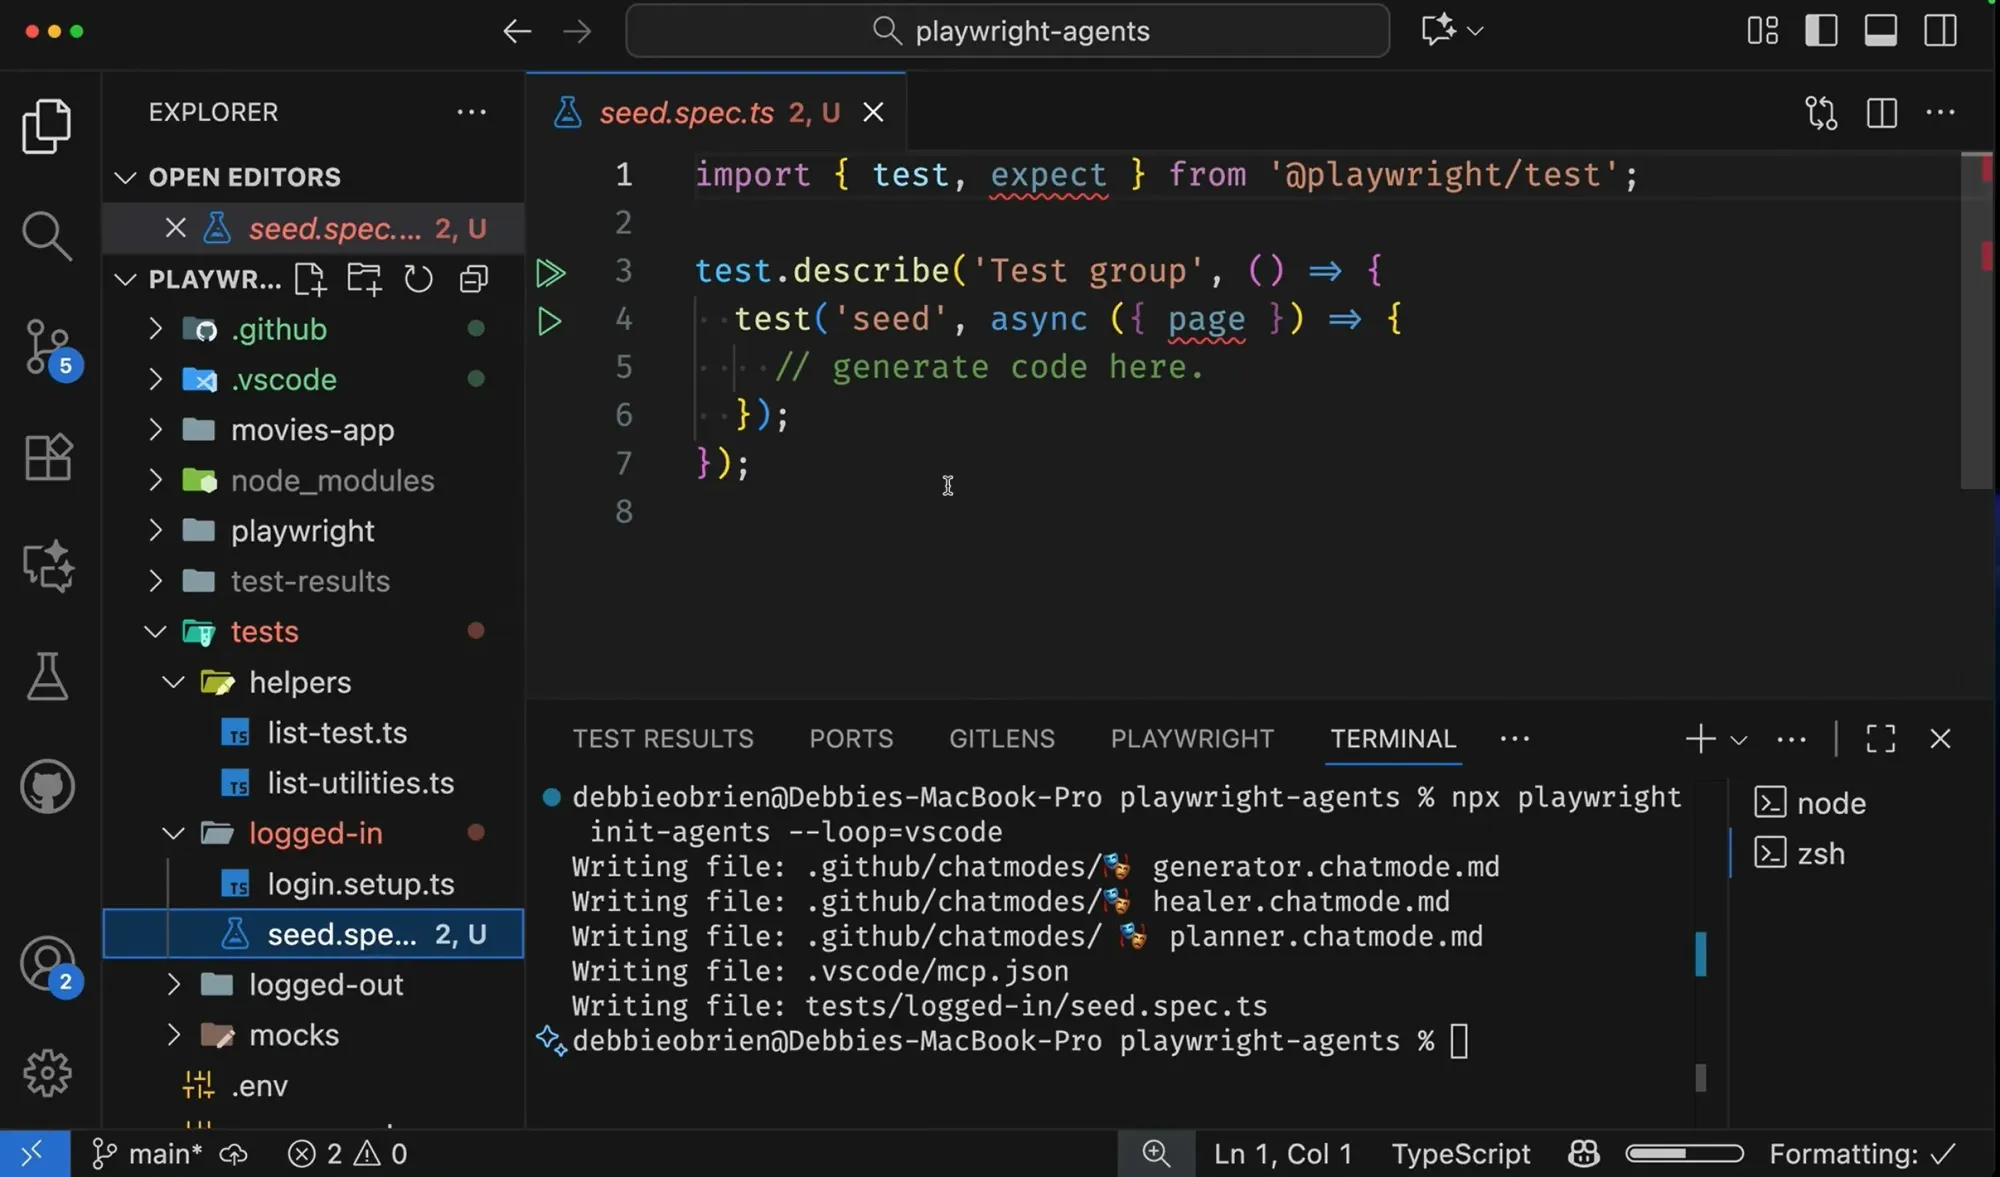Image resolution: width=2000 pixels, height=1177 pixels.
Task: Switch to the Ports tab
Action: click(851, 739)
